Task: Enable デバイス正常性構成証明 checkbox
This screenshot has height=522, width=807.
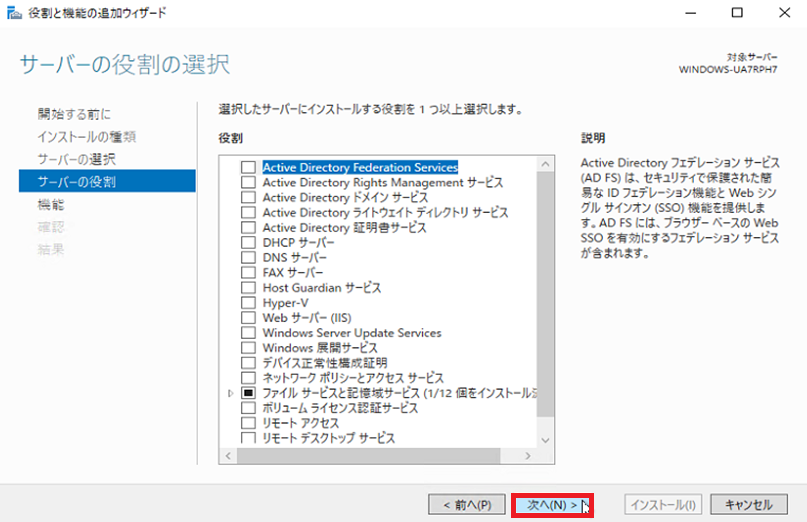Action: (x=248, y=363)
